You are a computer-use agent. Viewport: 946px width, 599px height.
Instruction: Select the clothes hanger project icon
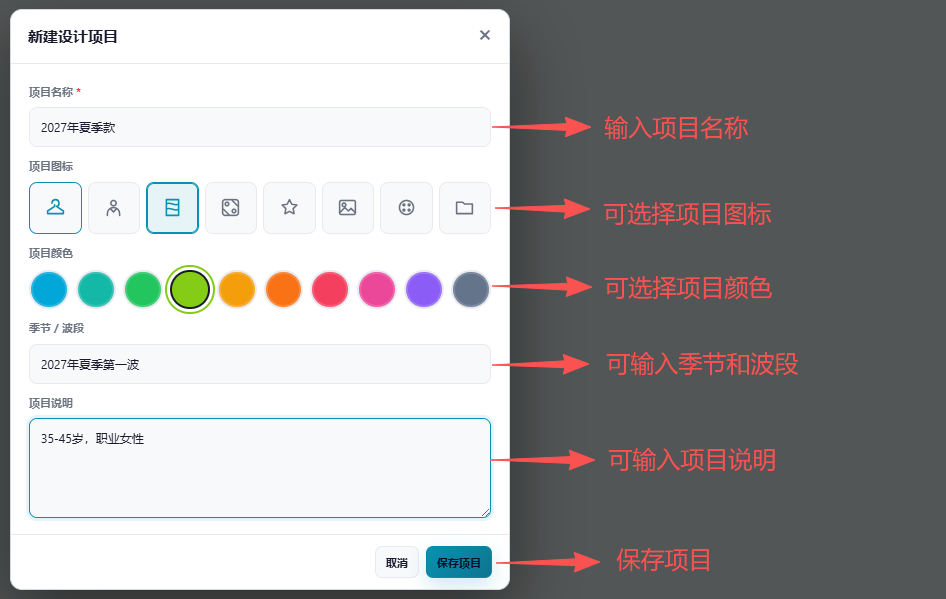[x=56, y=208]
